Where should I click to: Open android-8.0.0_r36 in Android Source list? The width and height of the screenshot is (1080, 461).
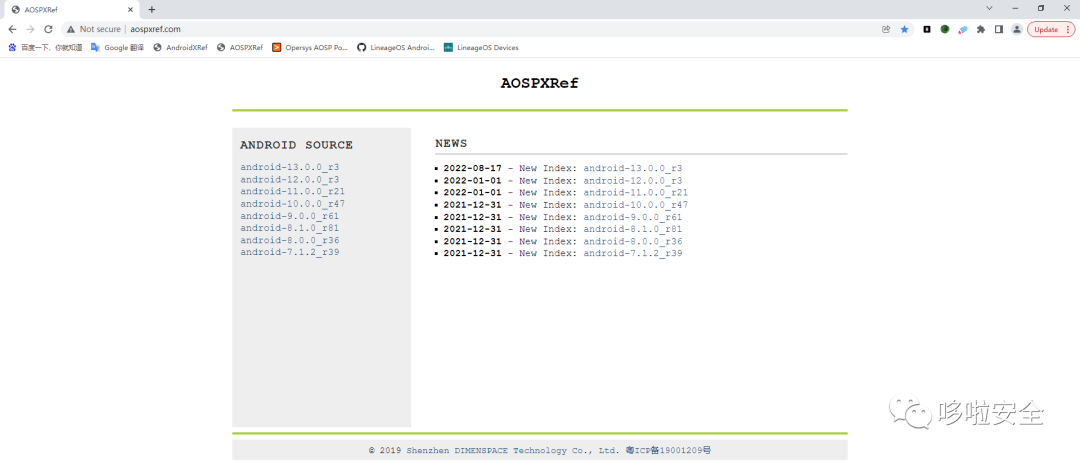(x=290, y=240)
